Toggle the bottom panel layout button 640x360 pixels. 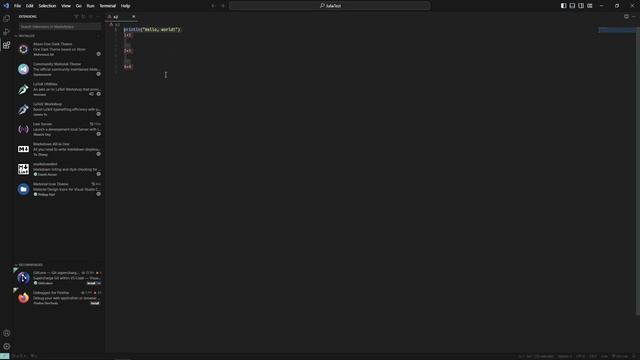point(572,6)
